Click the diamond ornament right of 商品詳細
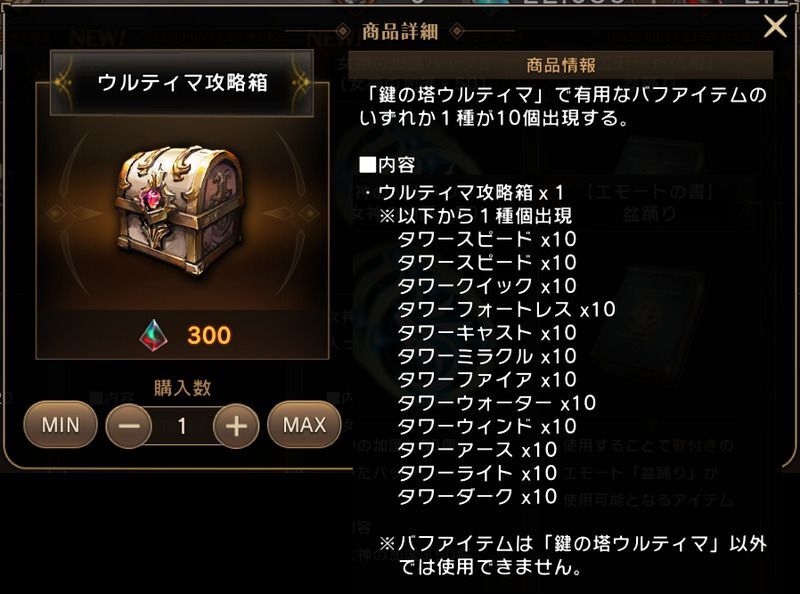 pos(457,32)
